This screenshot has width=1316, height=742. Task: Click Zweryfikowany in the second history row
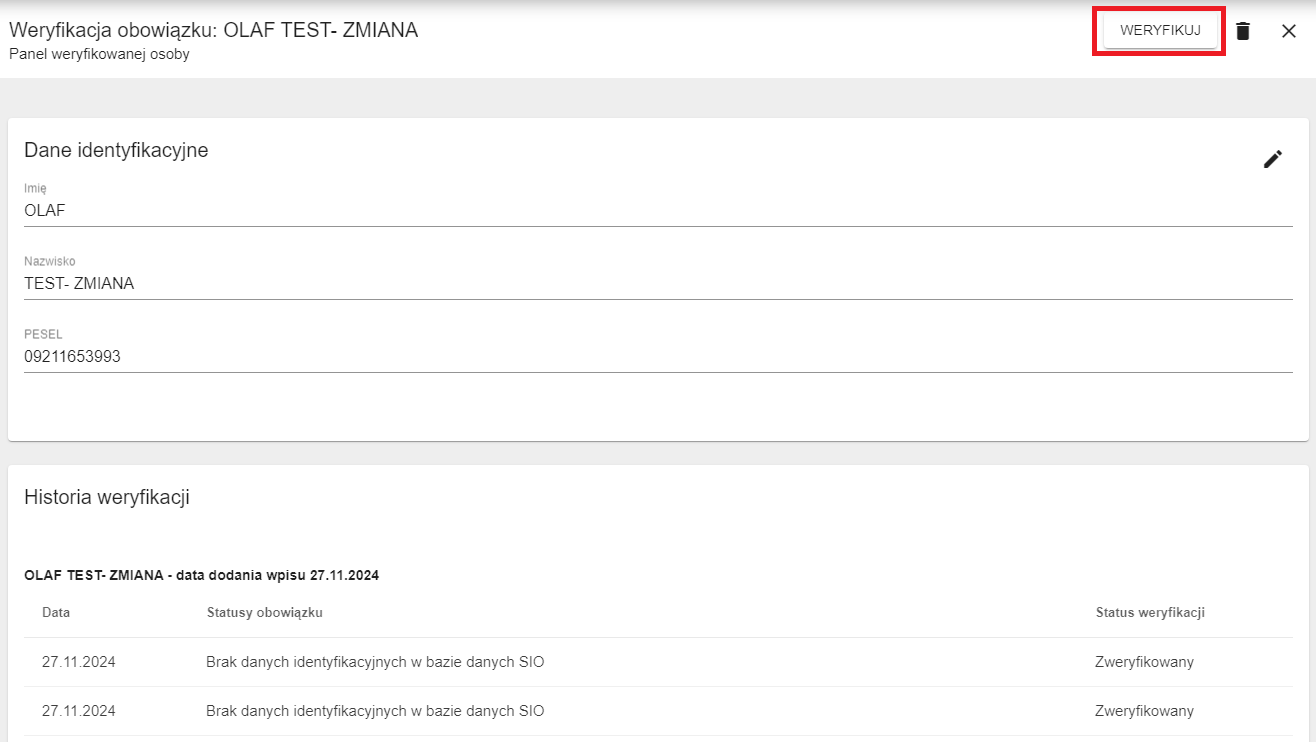[1144, 711]
